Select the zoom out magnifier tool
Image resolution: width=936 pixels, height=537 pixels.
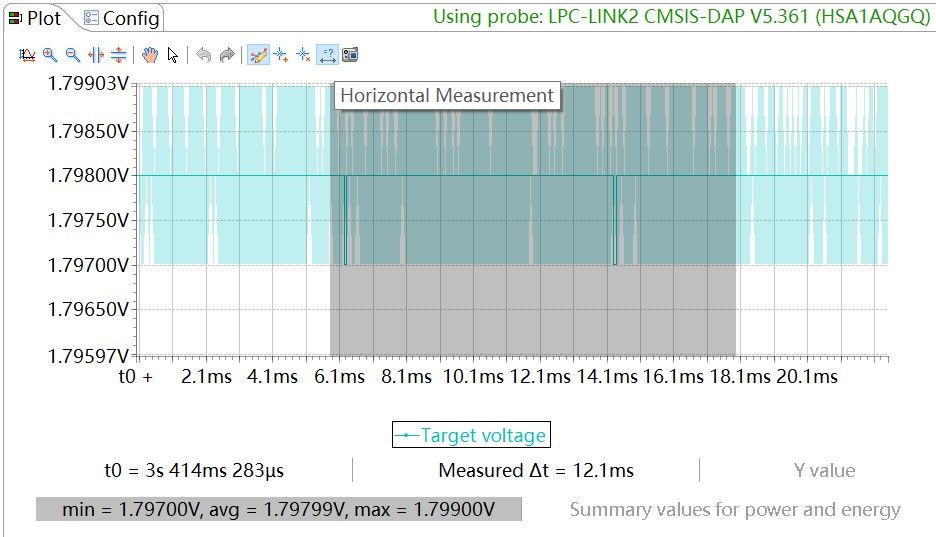click(73, 55)
